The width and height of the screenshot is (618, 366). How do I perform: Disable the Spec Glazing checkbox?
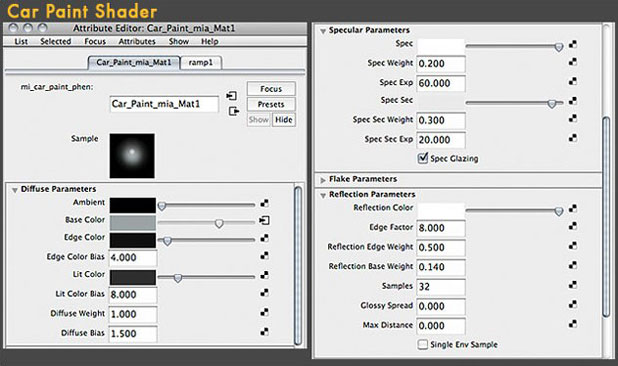[423, 158]
